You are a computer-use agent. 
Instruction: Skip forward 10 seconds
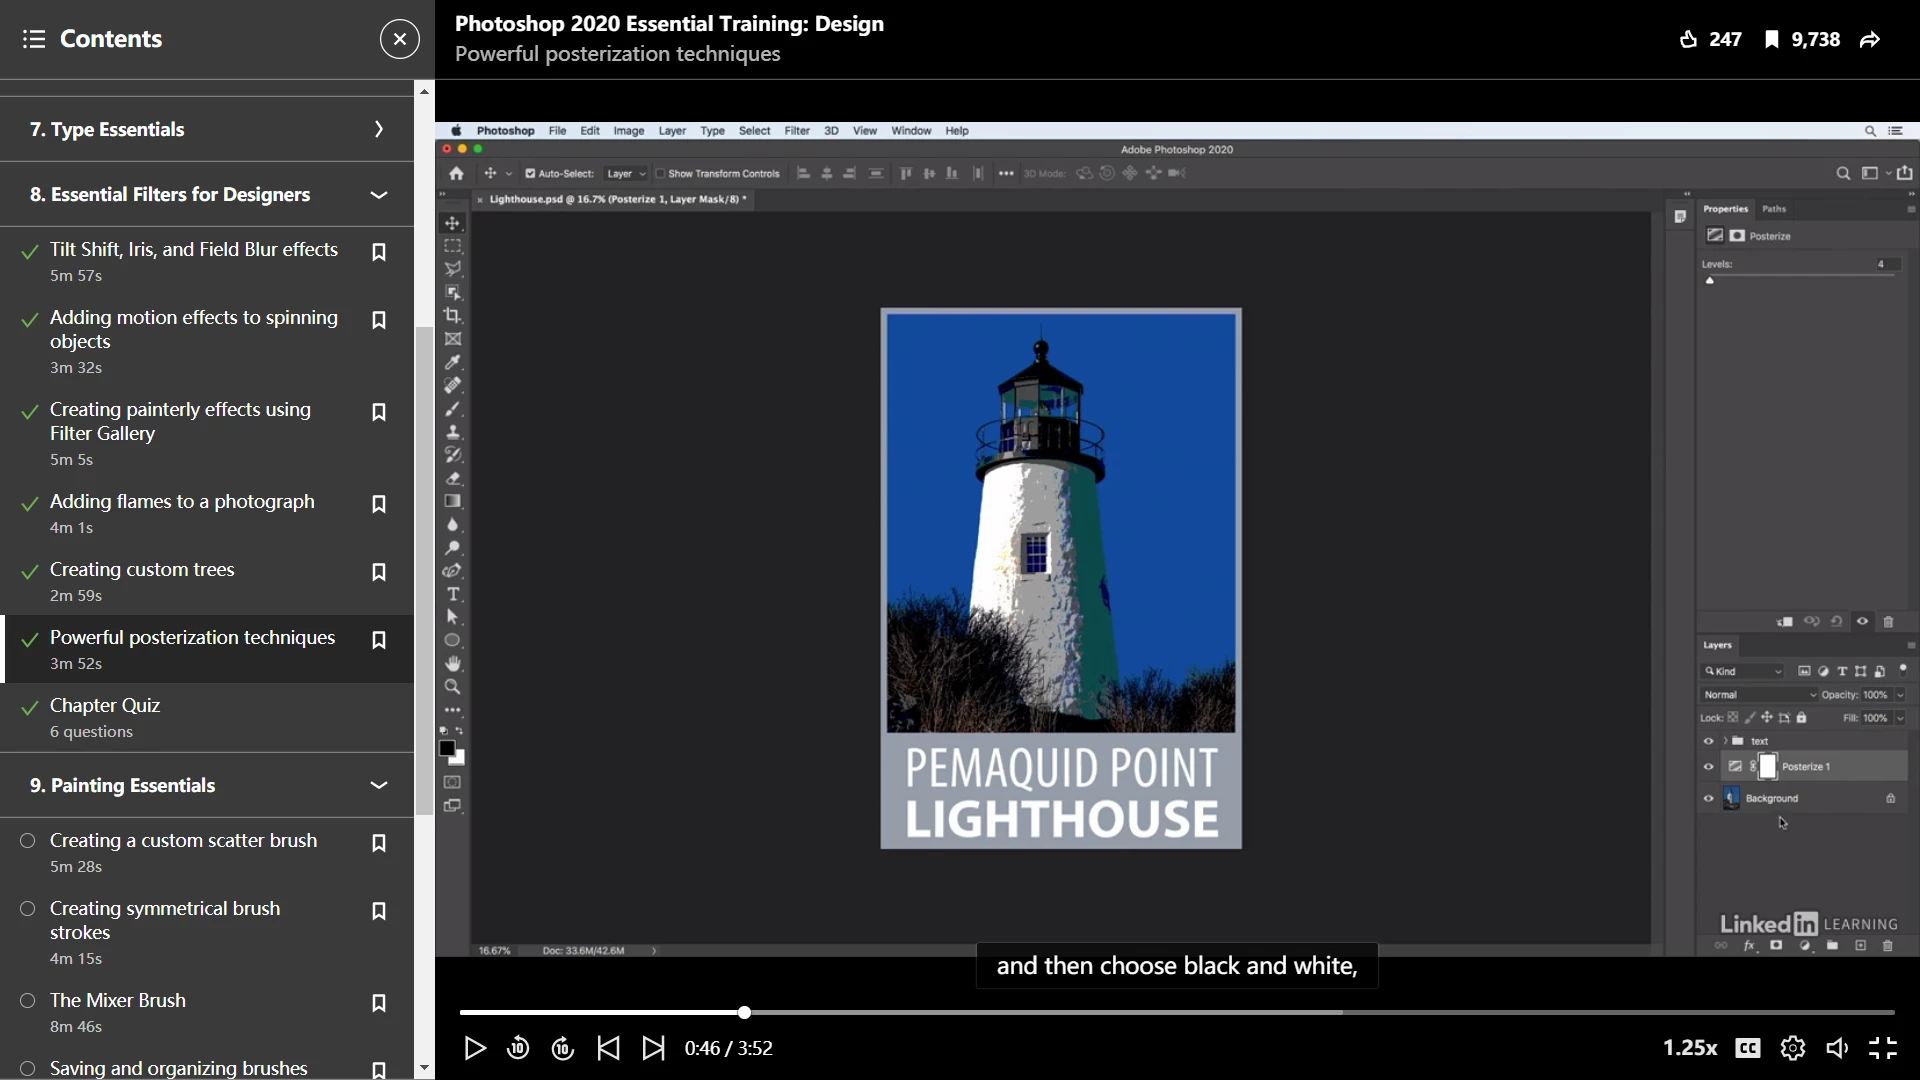[563, 1048]
